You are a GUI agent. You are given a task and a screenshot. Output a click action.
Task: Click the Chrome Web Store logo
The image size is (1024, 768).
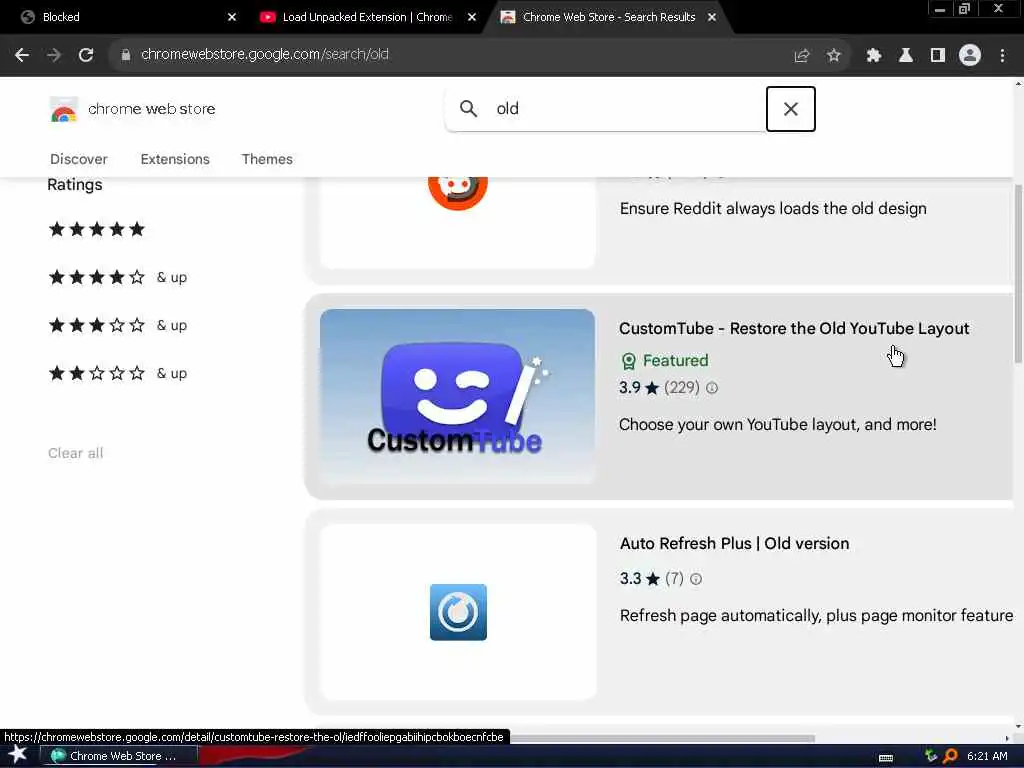pyautogui.click(x=63, y=109)
